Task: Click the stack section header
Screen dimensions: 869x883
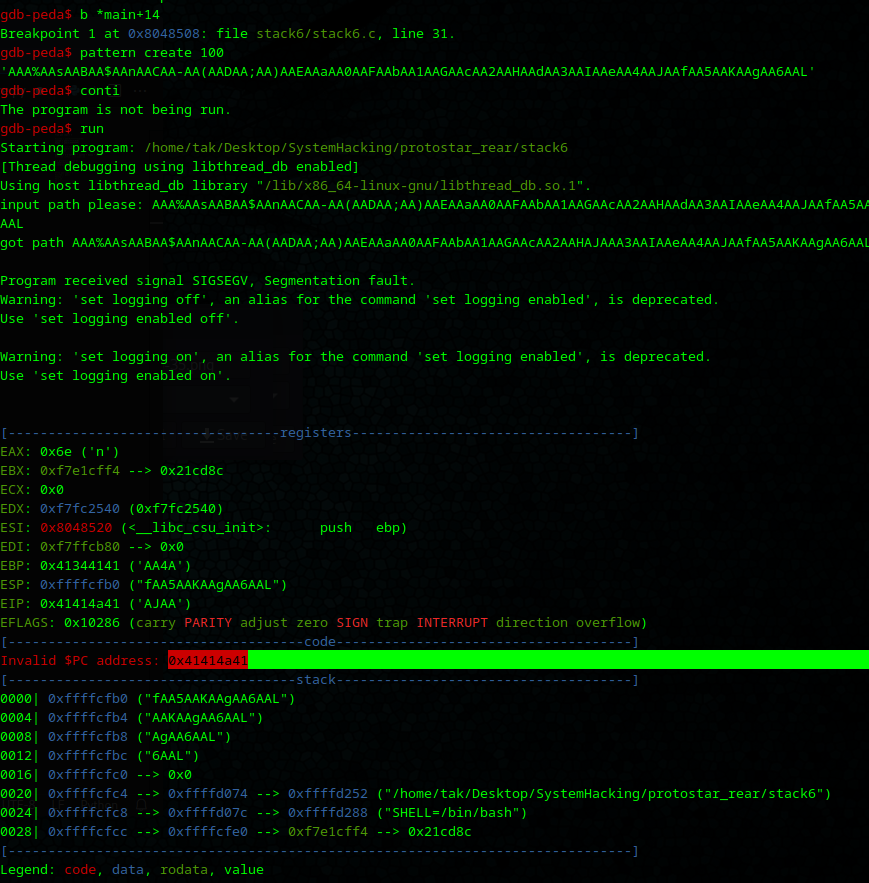Action: click(319, 680)
